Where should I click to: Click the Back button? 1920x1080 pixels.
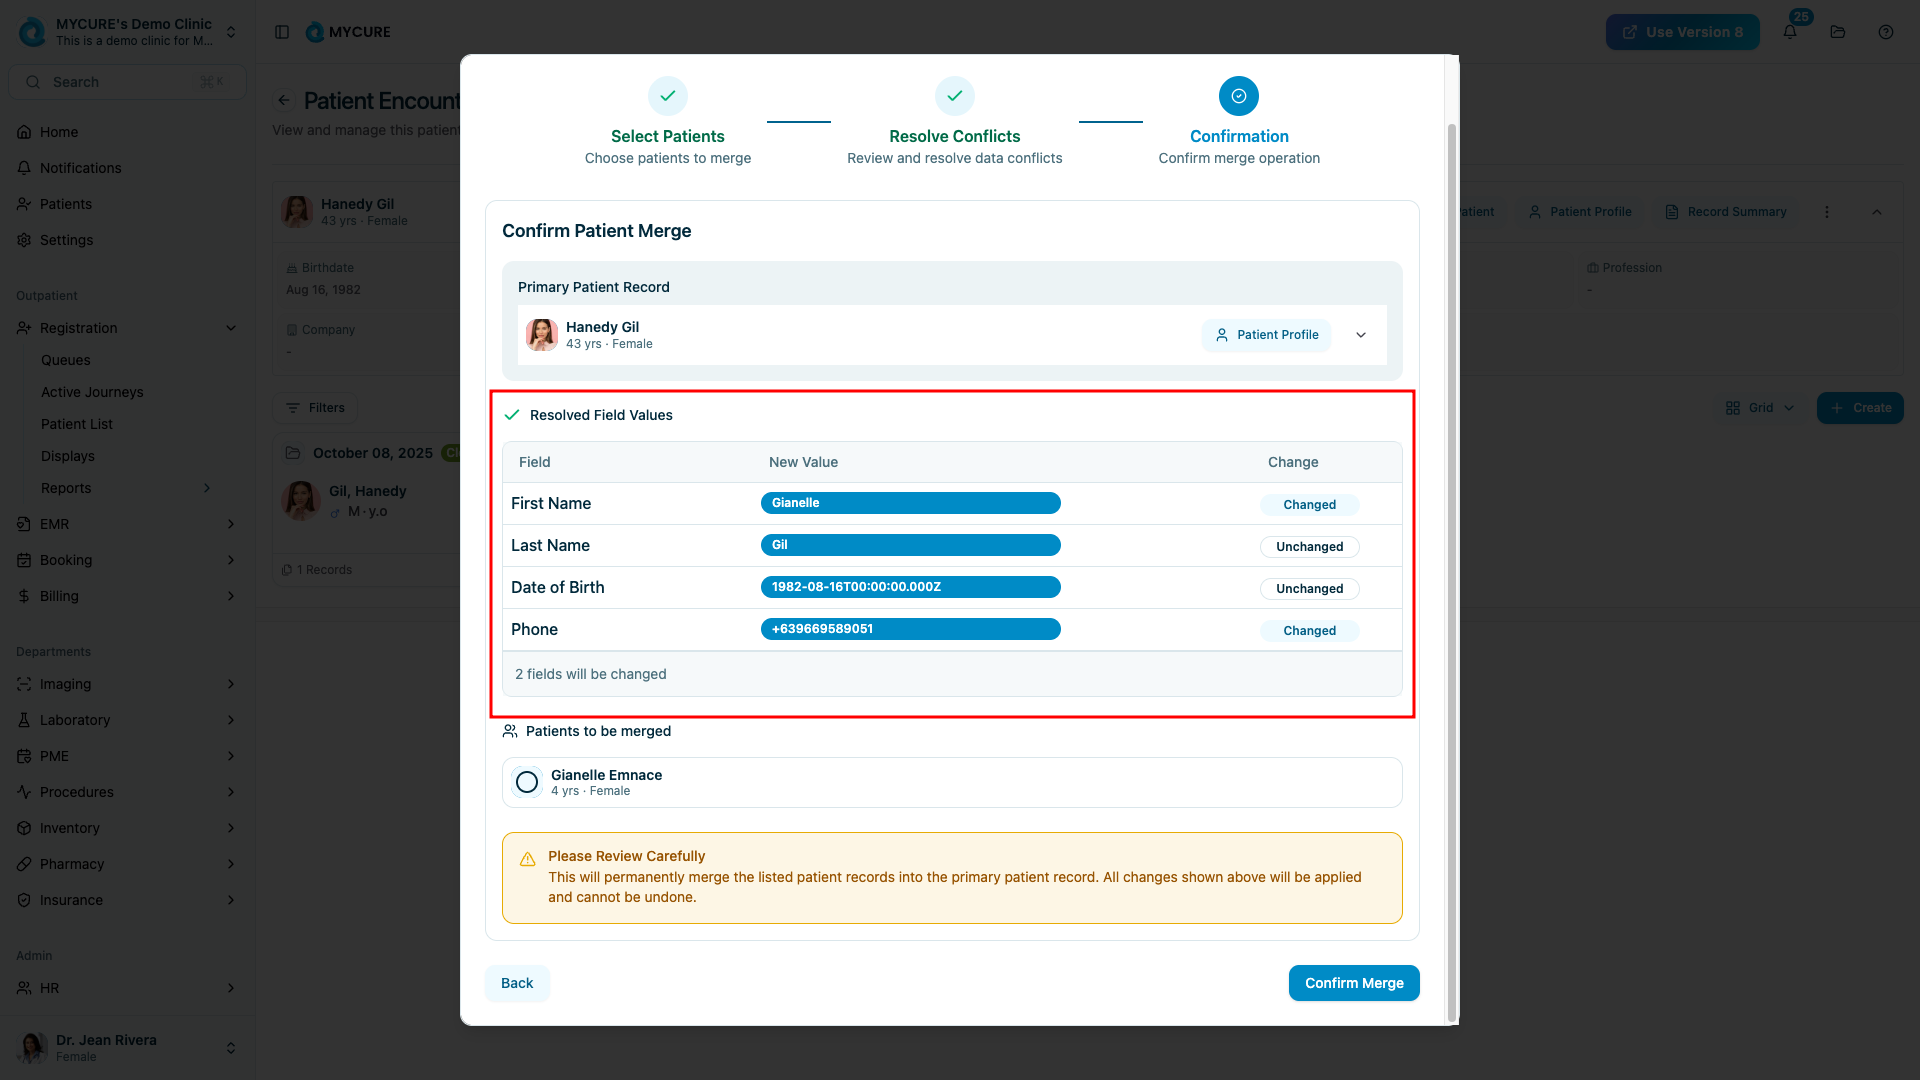click(517, 983)
